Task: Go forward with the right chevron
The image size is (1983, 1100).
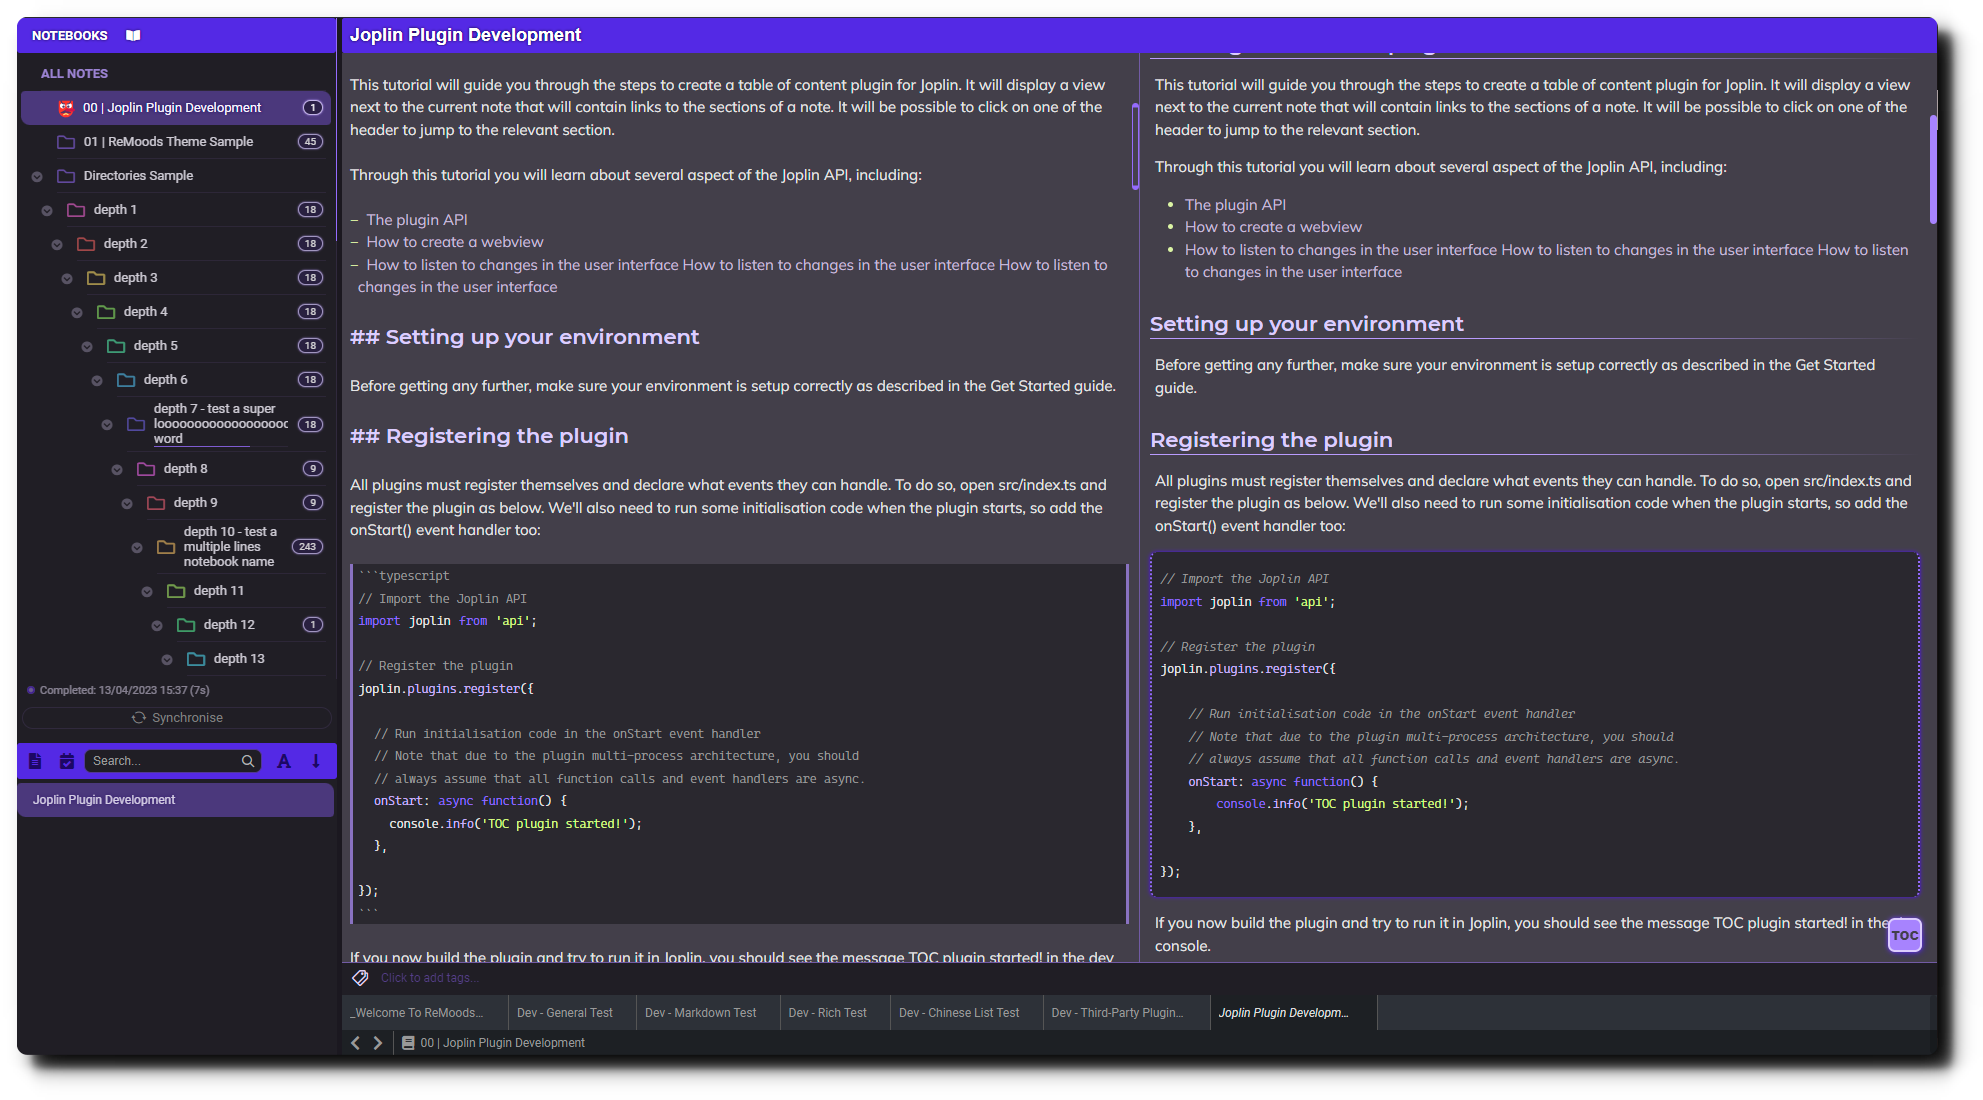Action: pos(378,1043)
